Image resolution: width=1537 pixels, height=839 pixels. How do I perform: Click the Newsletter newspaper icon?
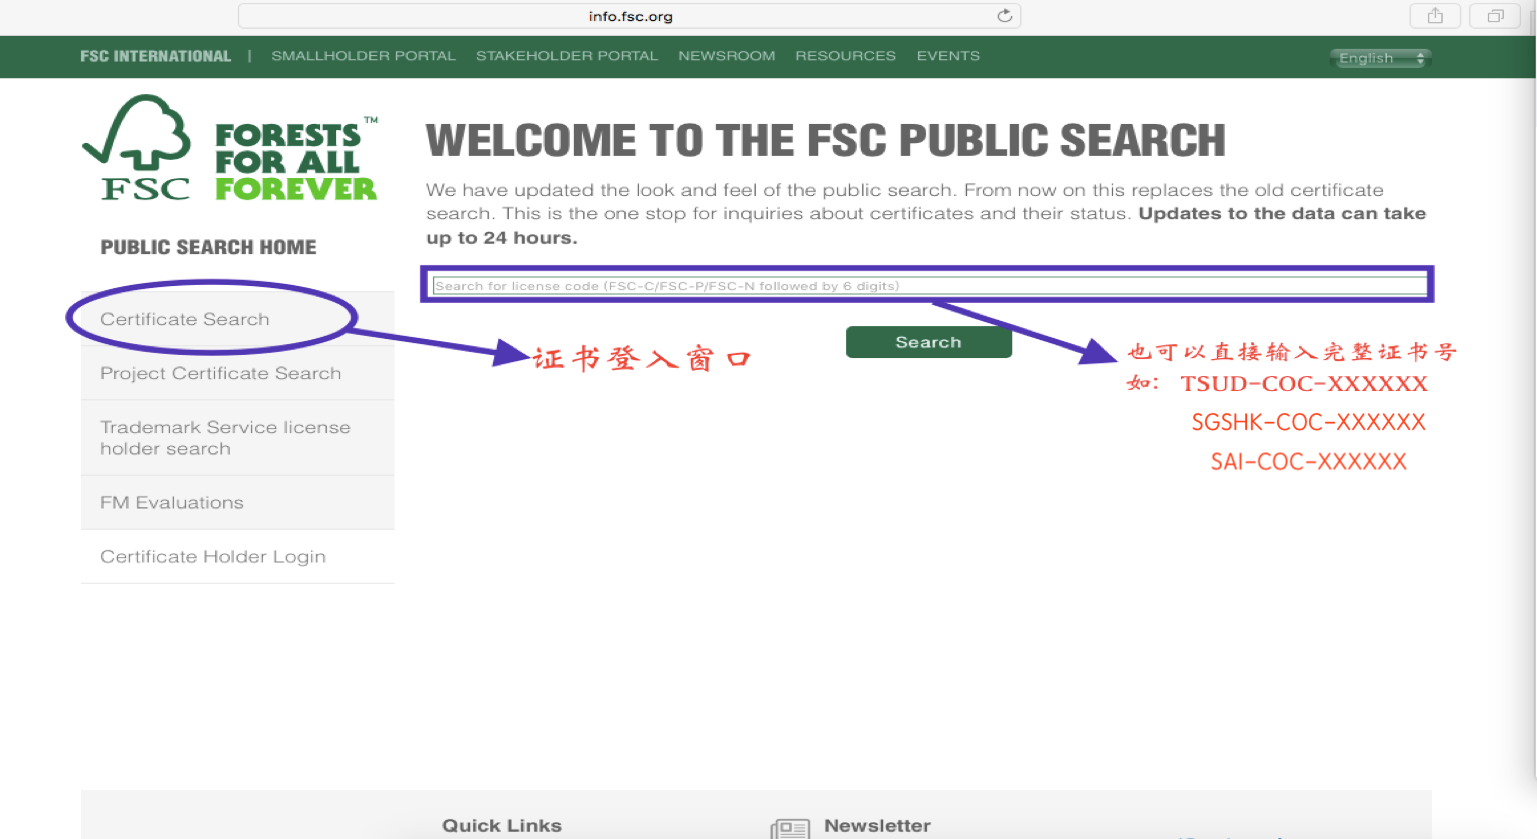tap(790, 828)
